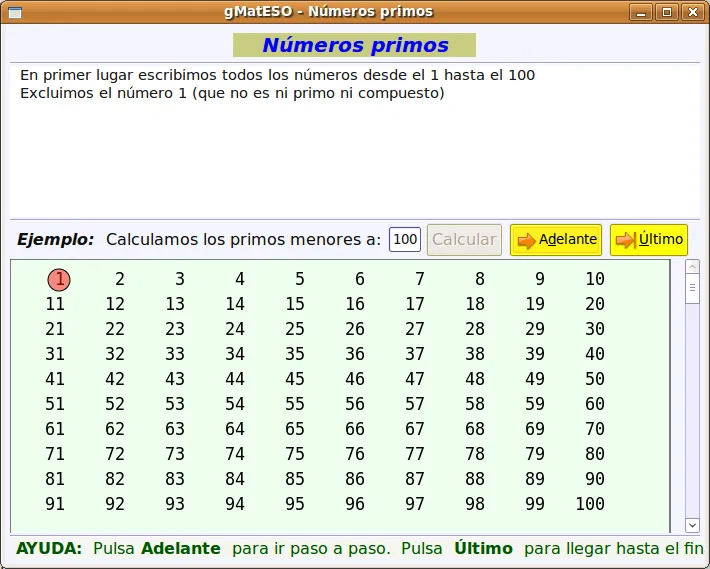Click number 81 in the grid
Viewport: 710px width, 569px height.
click(55, 478)
